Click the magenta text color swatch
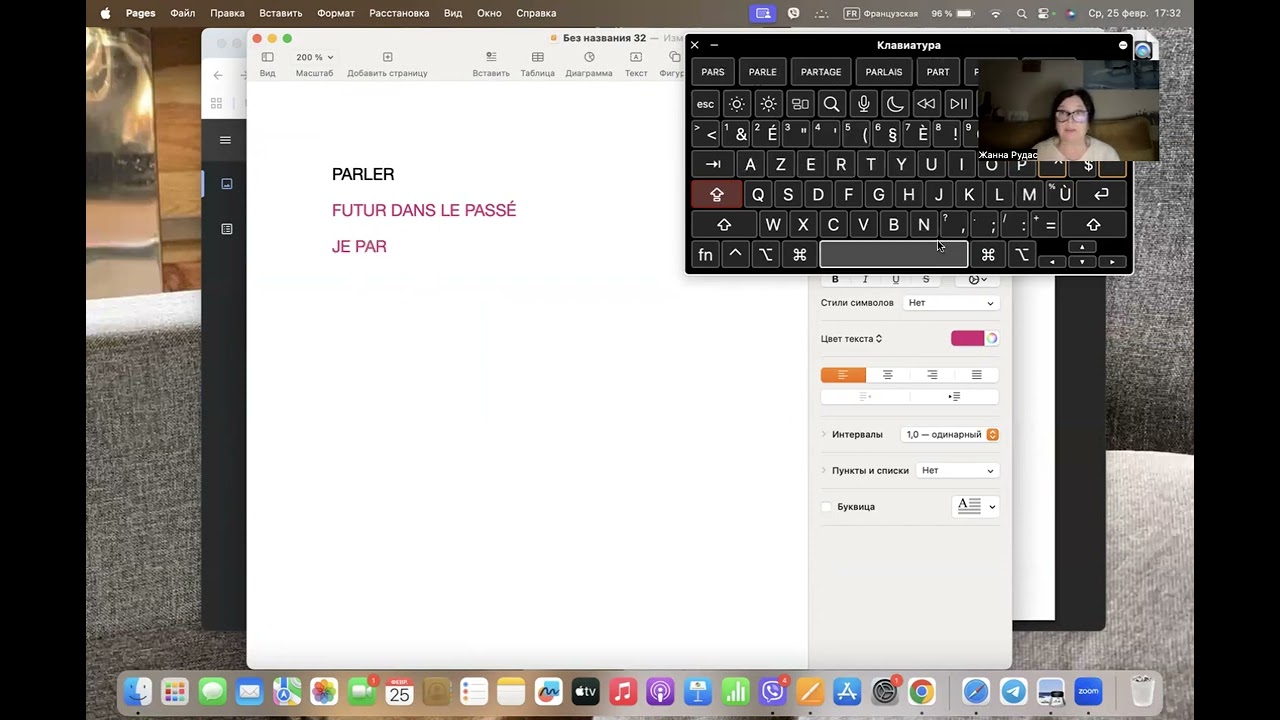This screenshot has width=1280, height=720. [x=967, y=338]
